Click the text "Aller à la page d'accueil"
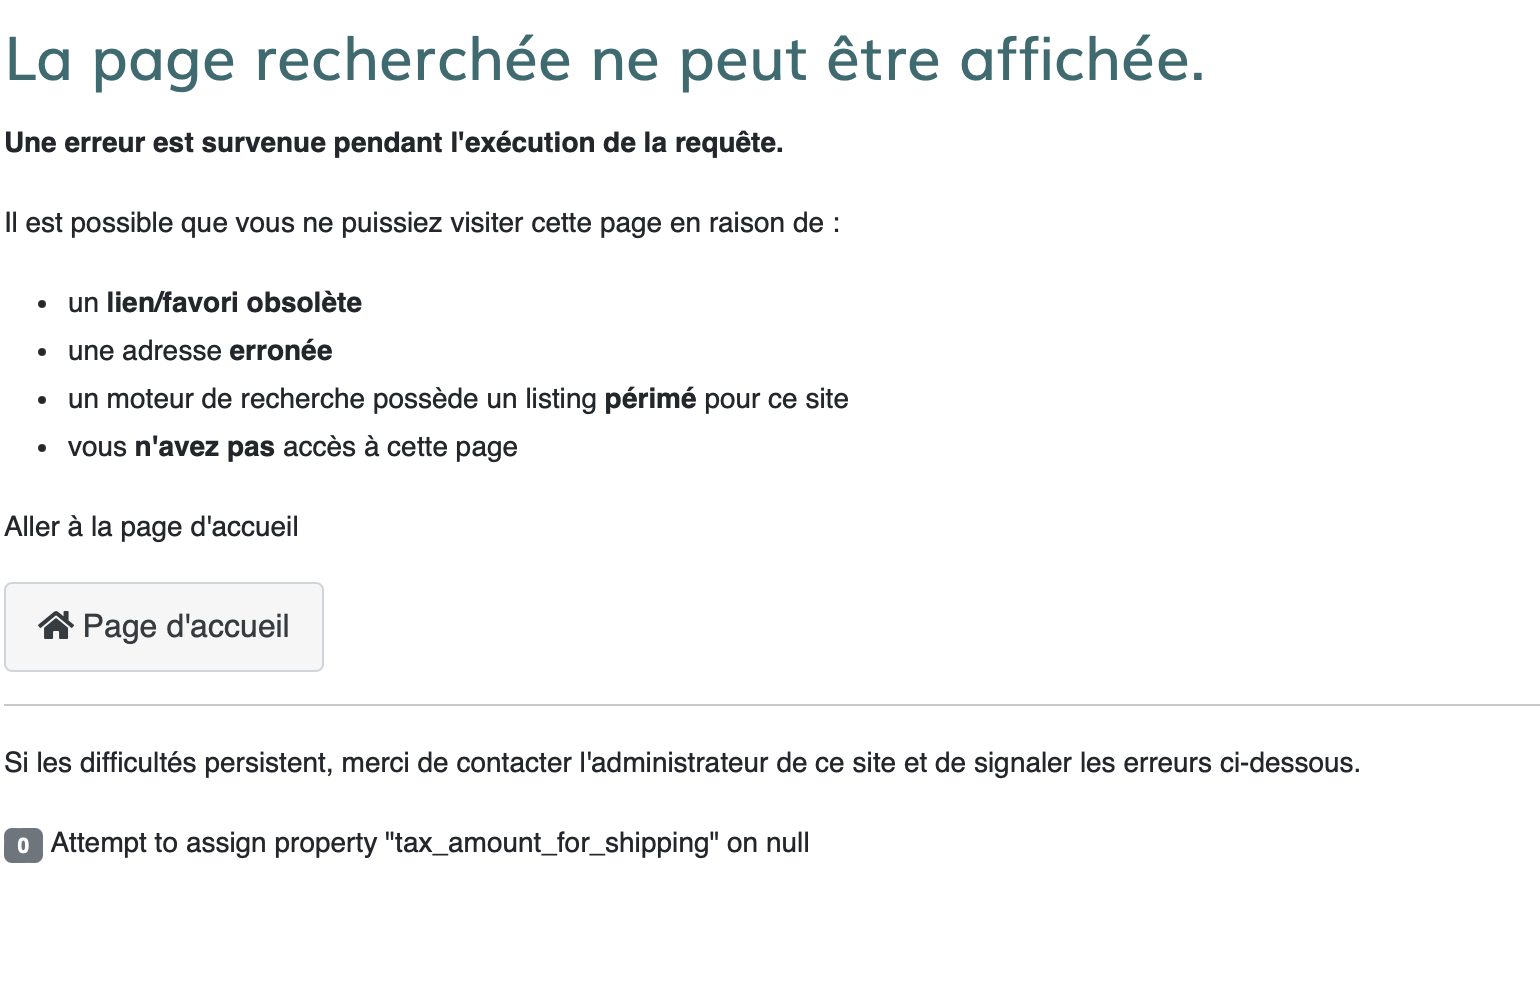This screenshot has height=994, width=1540. click(x=152, y=527)
